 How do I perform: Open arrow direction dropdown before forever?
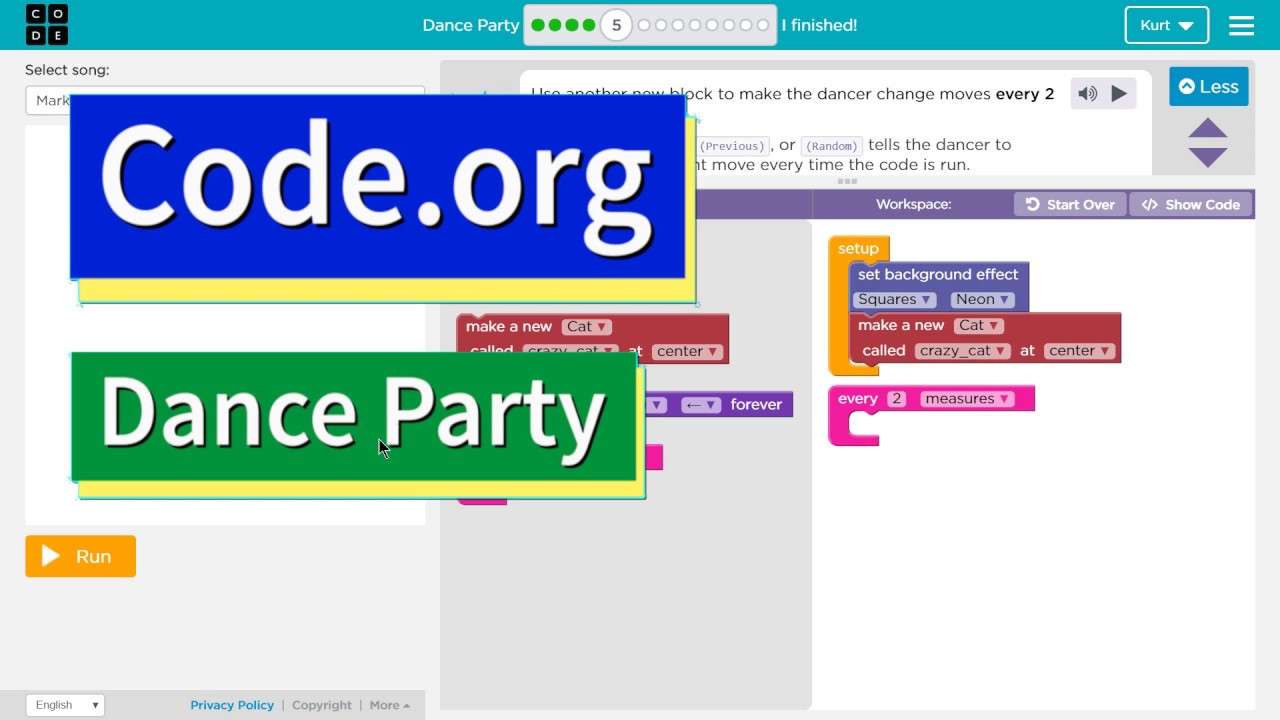(x=700, y=405)
